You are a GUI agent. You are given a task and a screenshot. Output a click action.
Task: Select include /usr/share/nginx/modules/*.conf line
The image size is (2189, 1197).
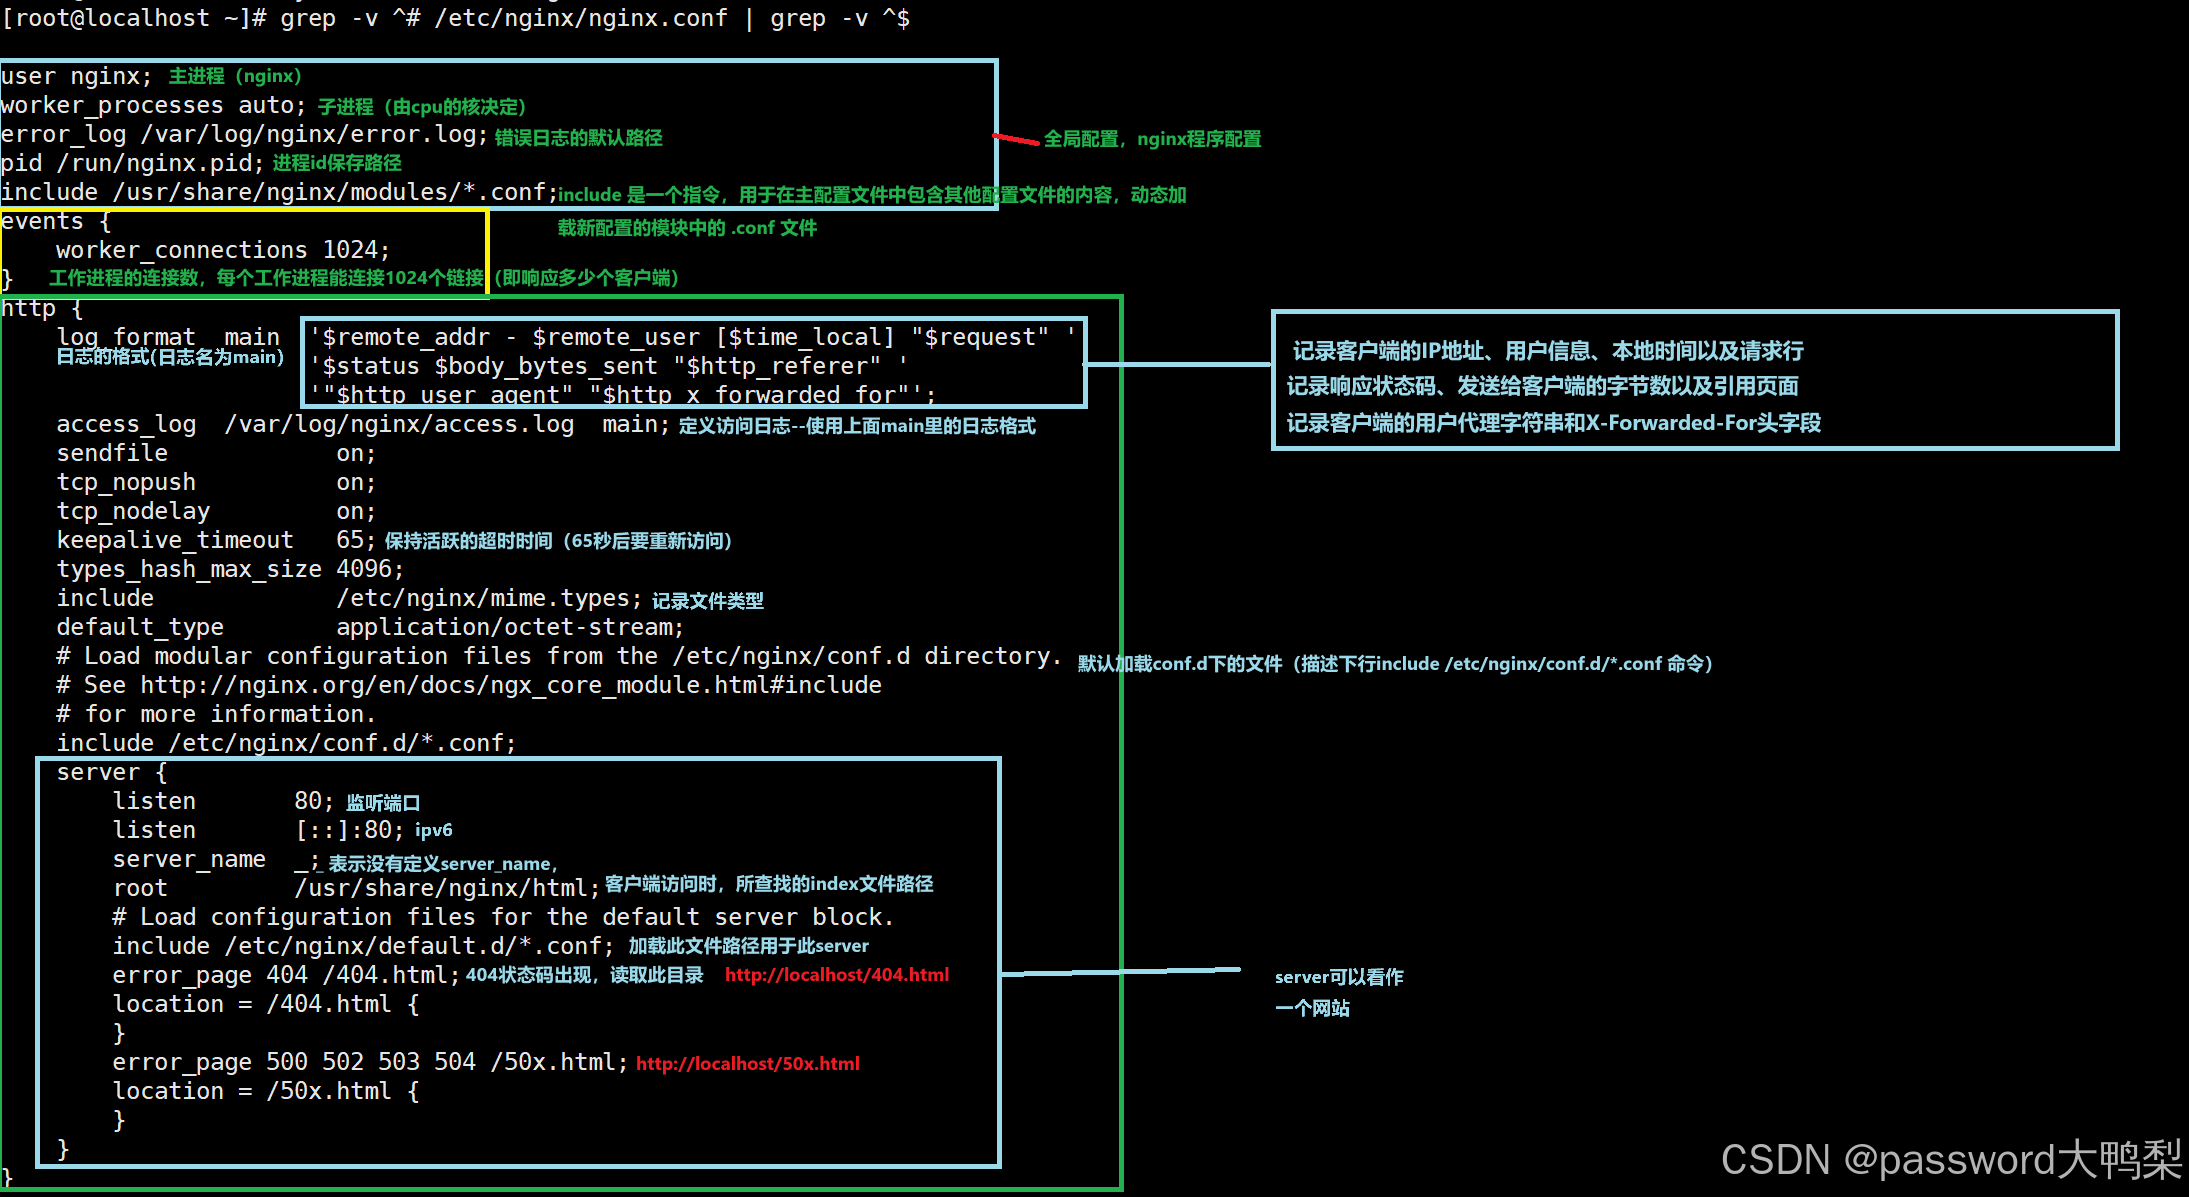(279, 192)
